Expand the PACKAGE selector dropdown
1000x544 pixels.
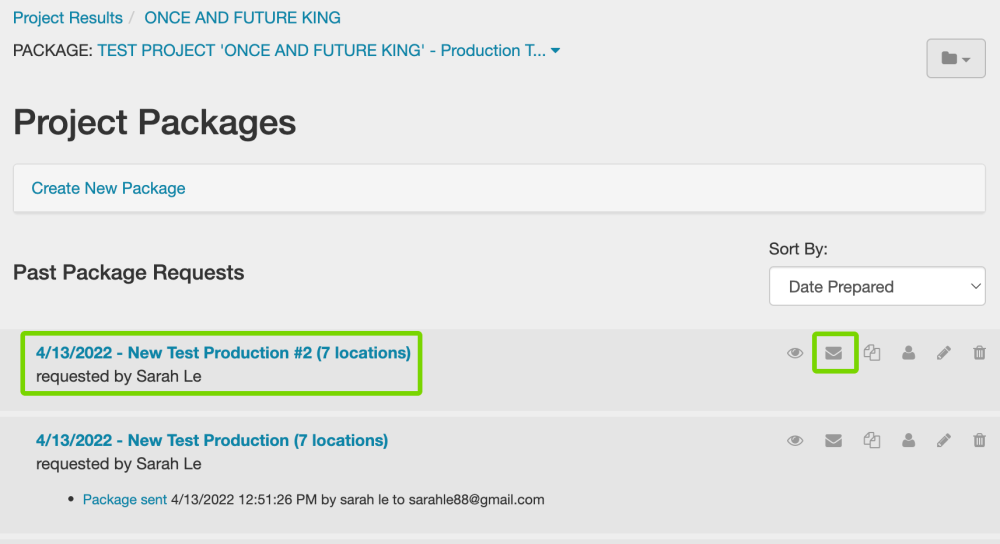[555, 50]
